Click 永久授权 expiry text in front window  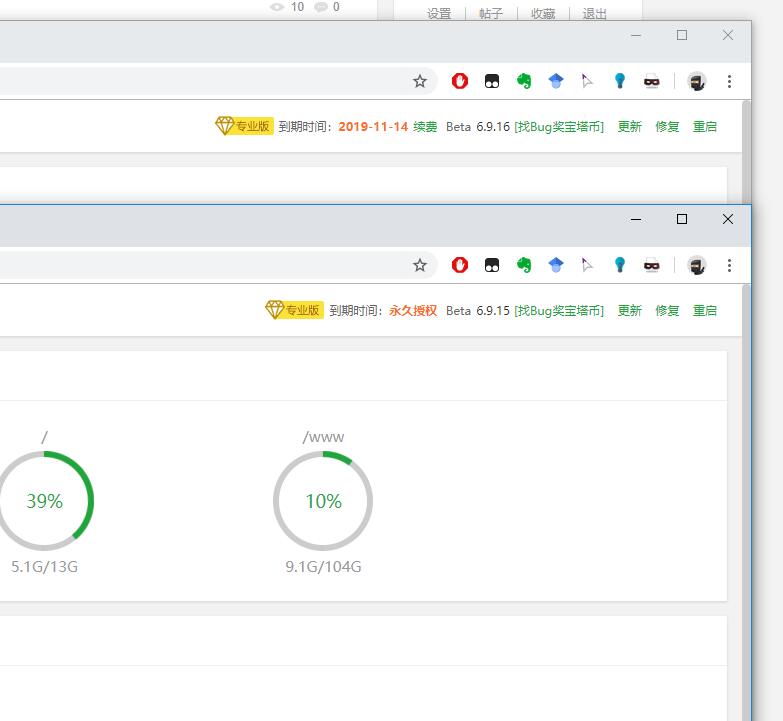413,311
